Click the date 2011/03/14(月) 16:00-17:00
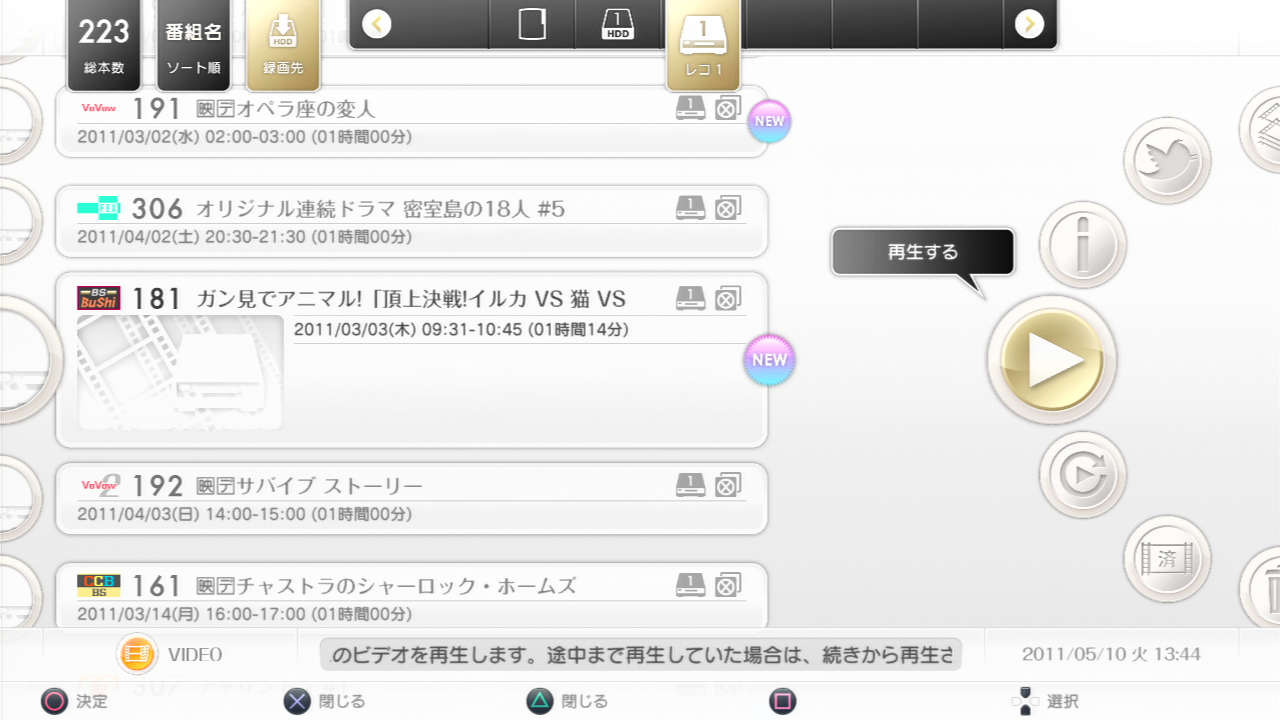1280x720 pixels. click(244, 614)
